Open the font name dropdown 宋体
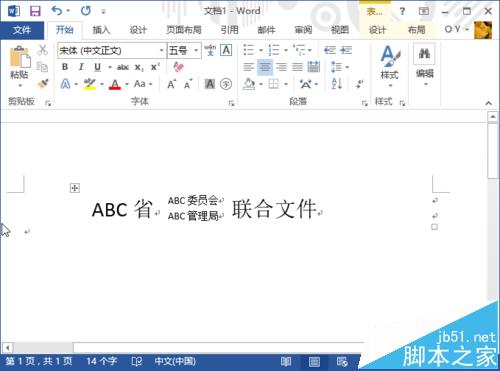Image resolution: width=500 pixels, height=371 pixels. [112, 51]
